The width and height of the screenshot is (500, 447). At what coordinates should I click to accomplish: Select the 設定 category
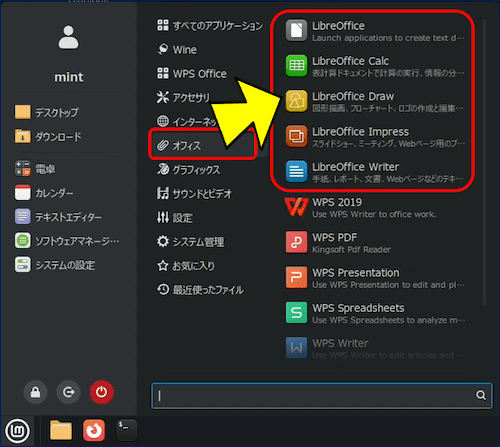coord(175,217)
